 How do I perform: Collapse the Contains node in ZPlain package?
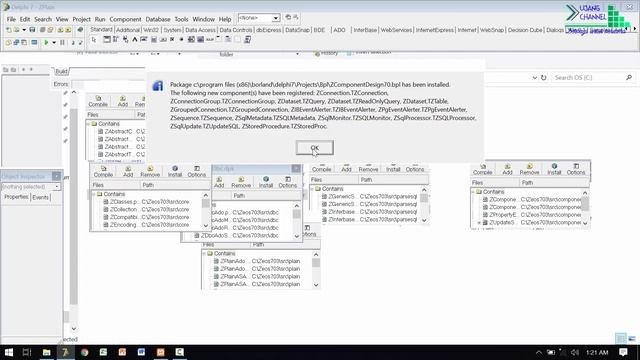click(204, 253)
